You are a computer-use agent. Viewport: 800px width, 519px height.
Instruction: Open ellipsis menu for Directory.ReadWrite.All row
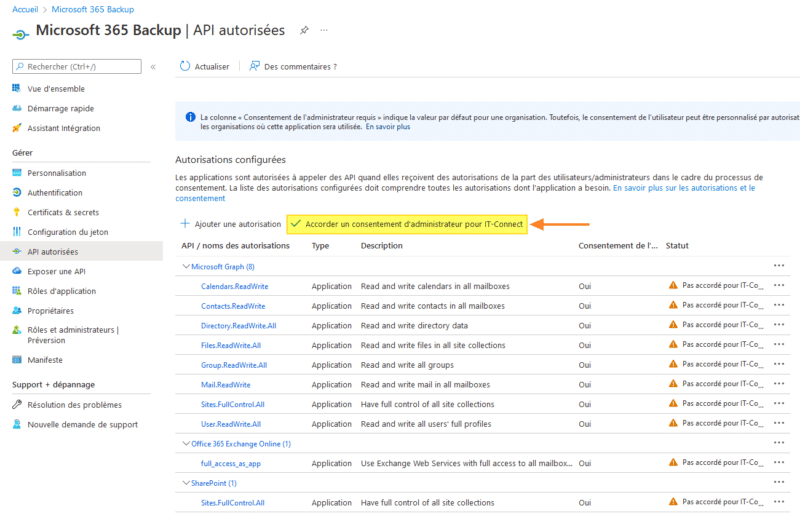(x=779, y=325)
